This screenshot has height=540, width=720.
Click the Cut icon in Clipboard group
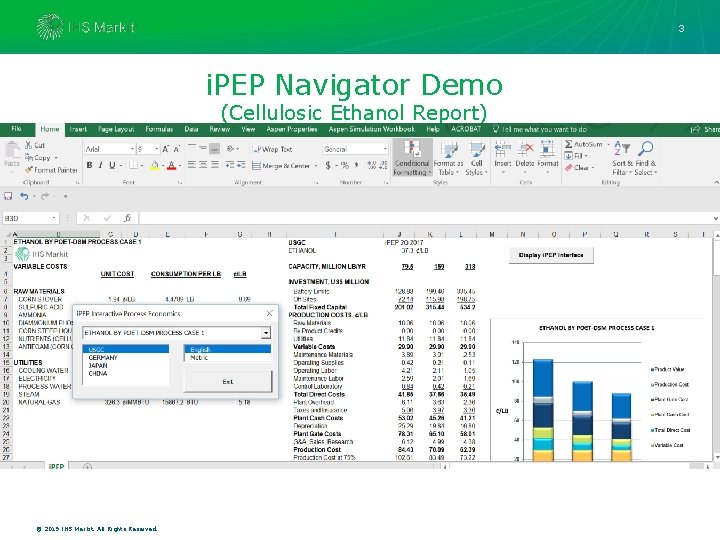[29, 145]
